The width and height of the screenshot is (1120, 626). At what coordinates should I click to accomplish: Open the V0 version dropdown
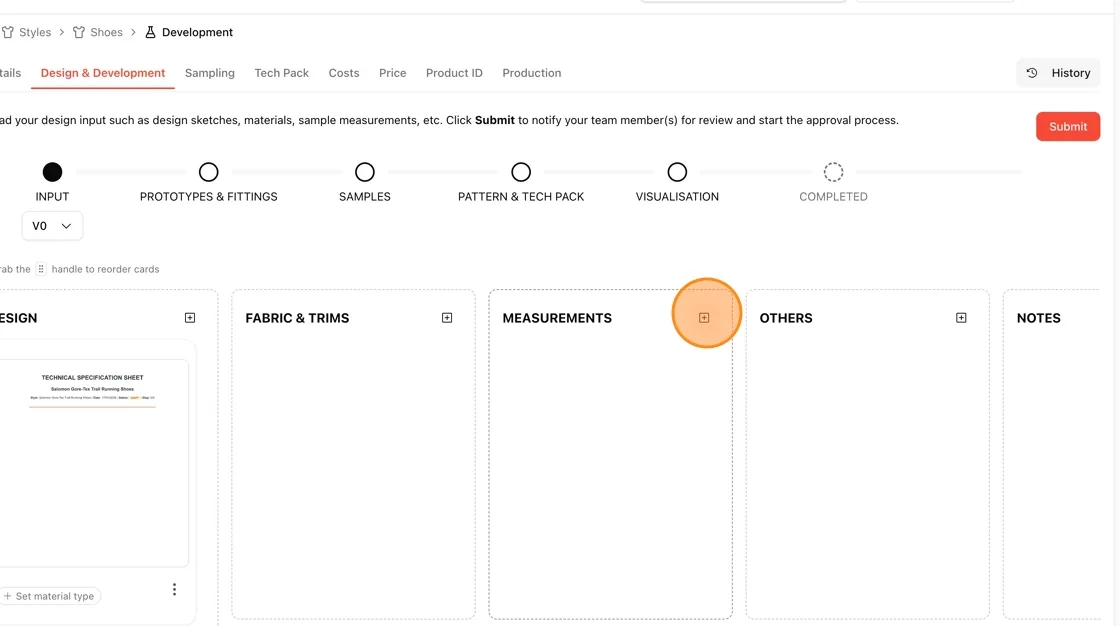[52, 226]
